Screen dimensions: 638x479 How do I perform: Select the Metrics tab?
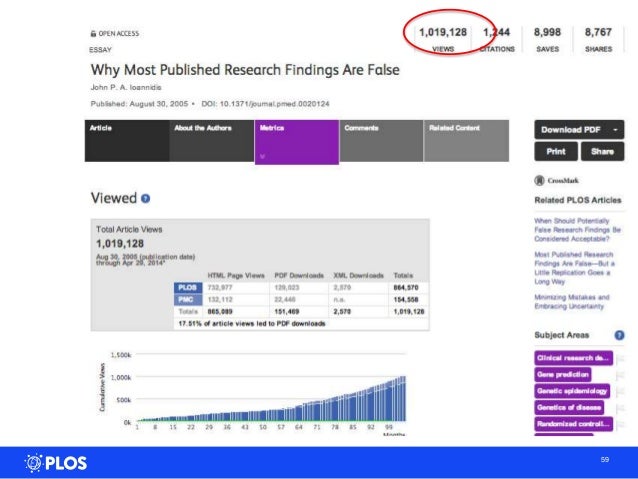pyautogui.click(x=297, y=142)
